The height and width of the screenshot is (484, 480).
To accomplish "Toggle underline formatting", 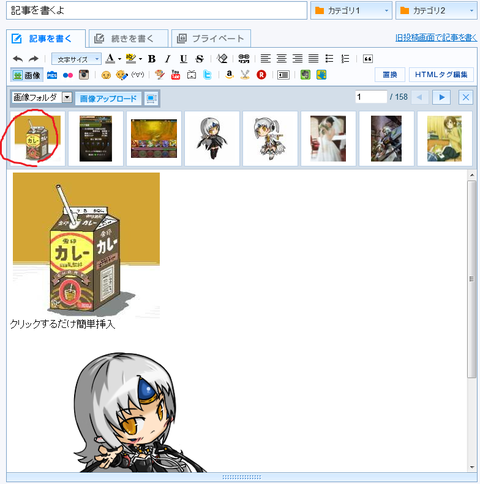I will point(183,59).
